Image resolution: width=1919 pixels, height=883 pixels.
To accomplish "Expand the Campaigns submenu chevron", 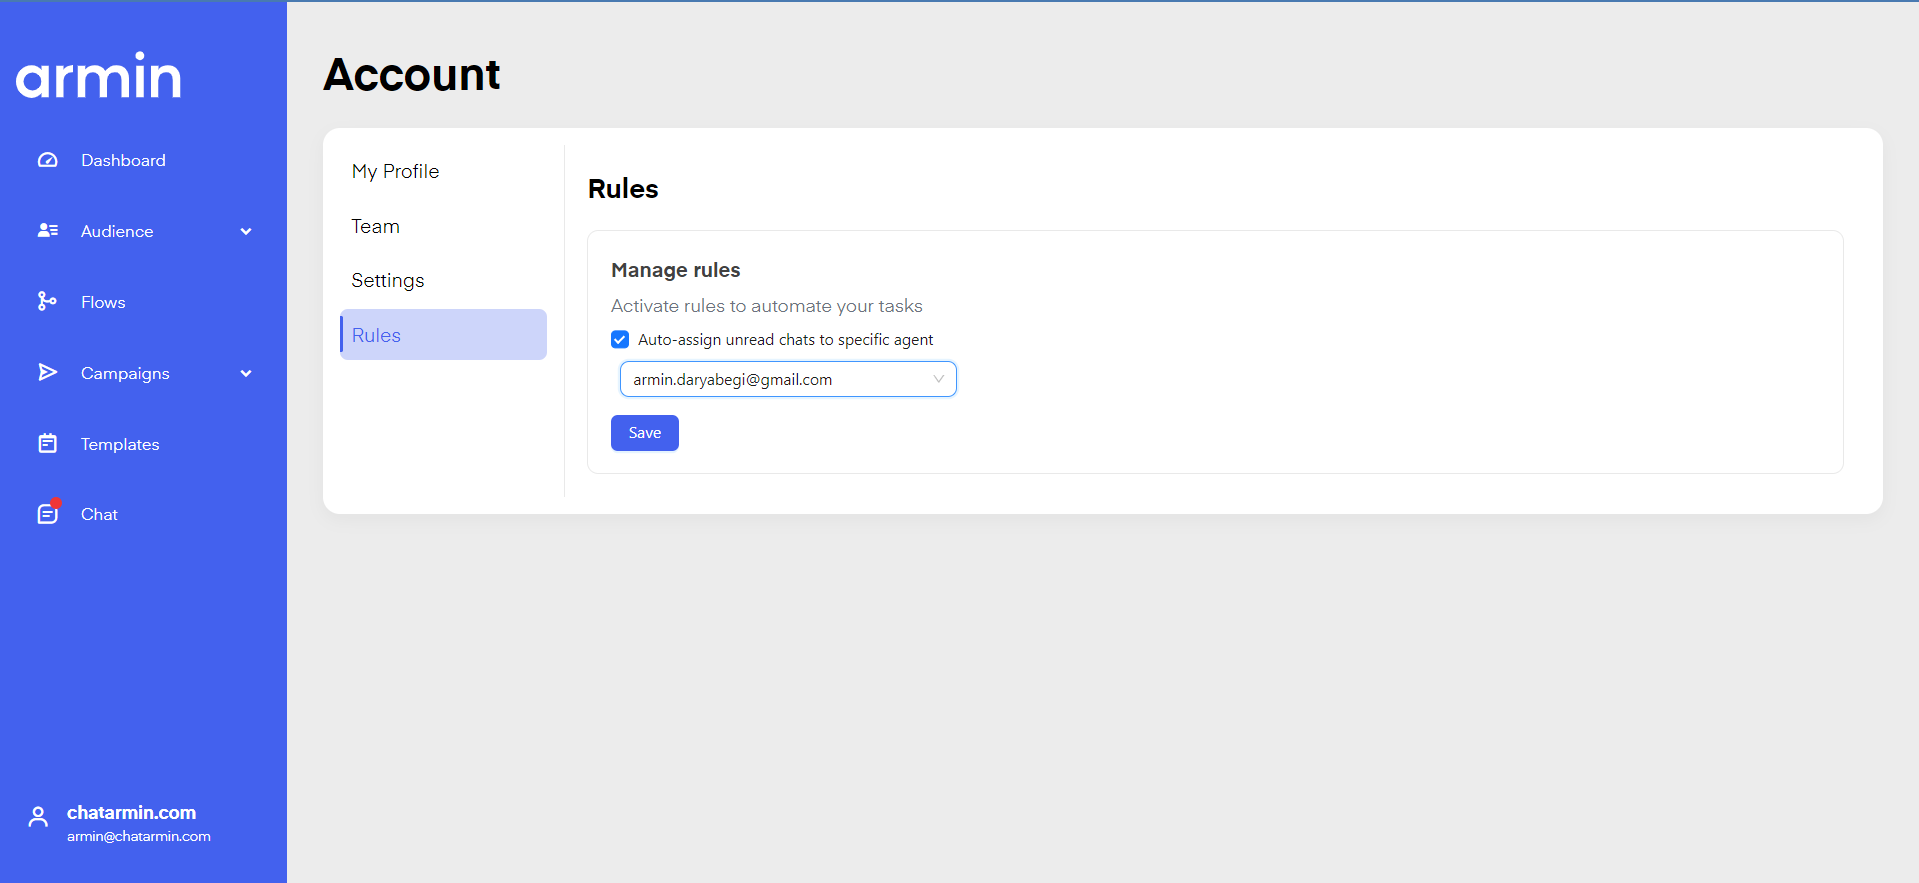I will click(x=246, y=374).
